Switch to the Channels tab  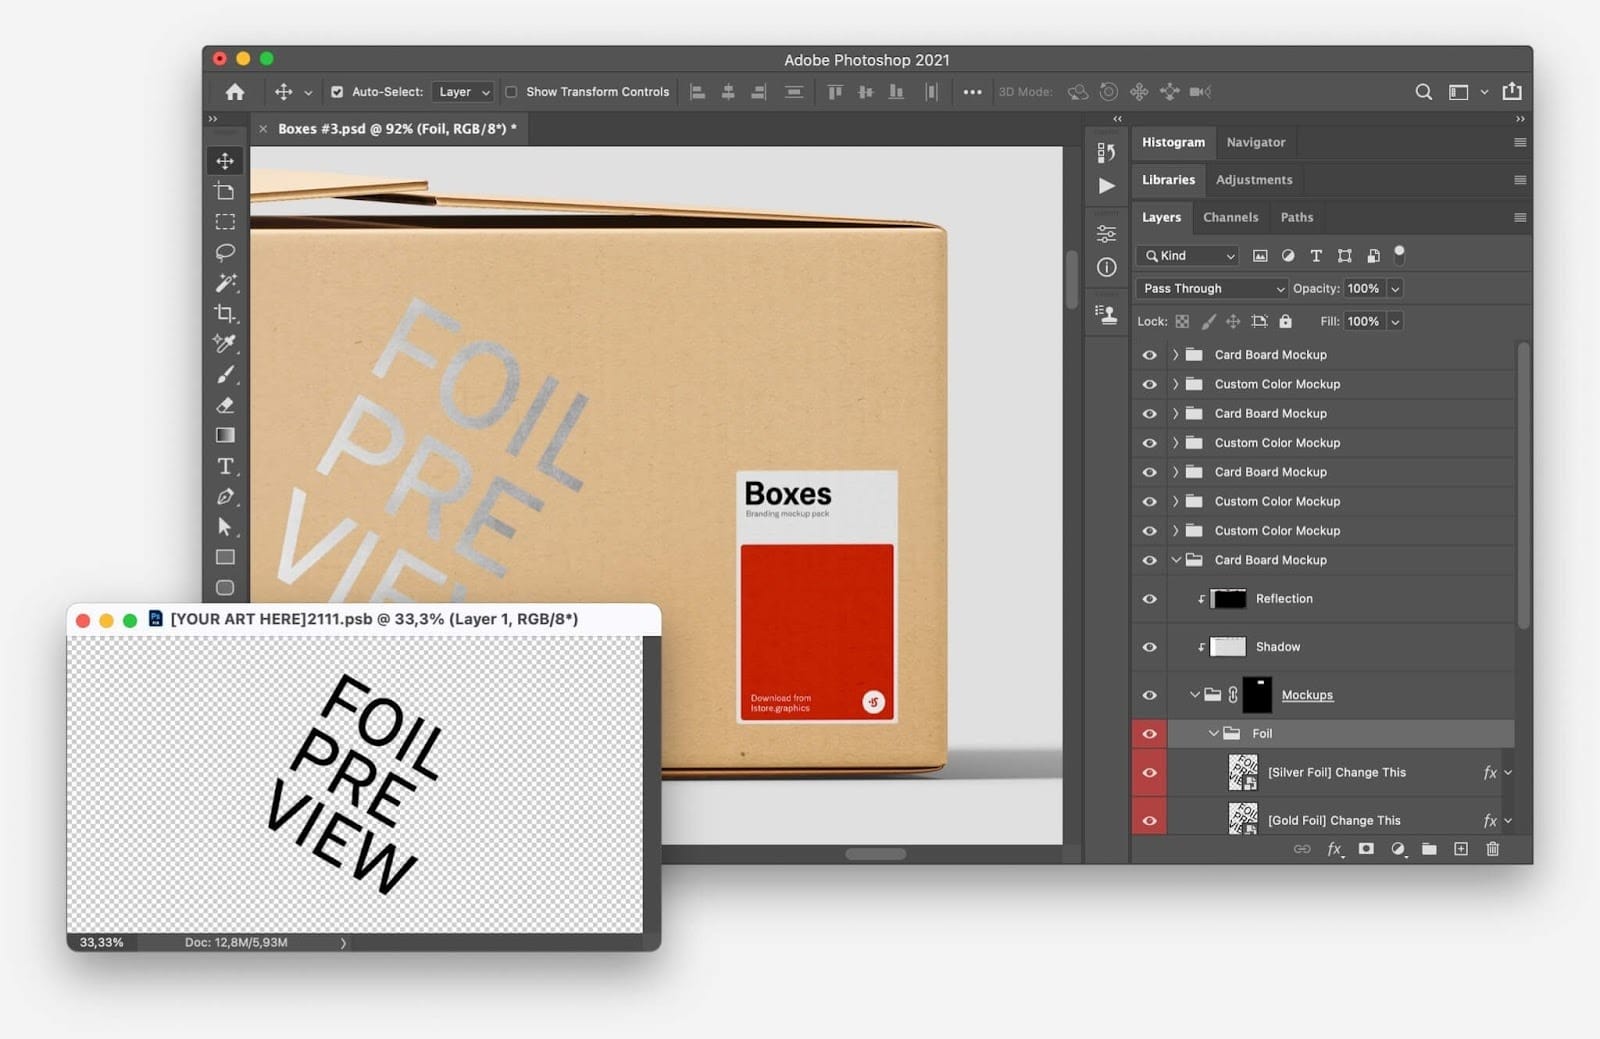pyautogui.click(x=1230, y=217)
